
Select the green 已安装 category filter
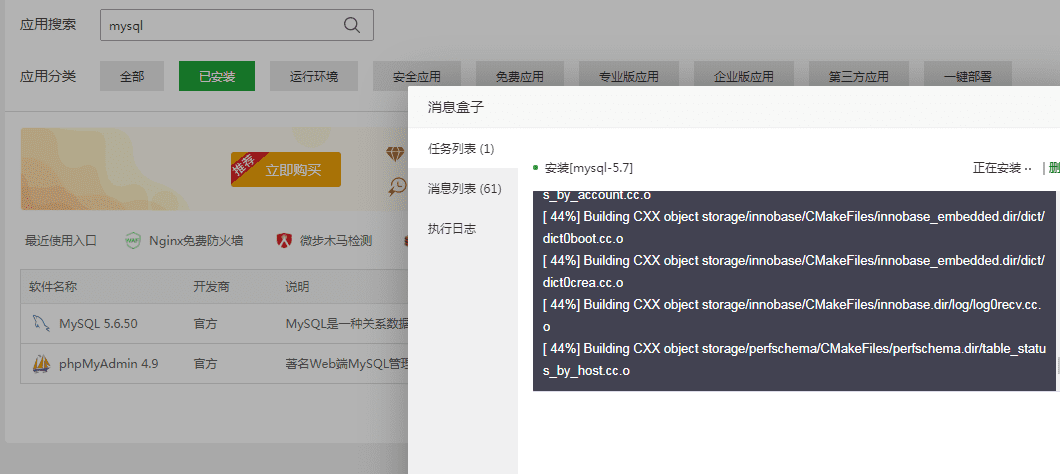click(x=217, y=76)
